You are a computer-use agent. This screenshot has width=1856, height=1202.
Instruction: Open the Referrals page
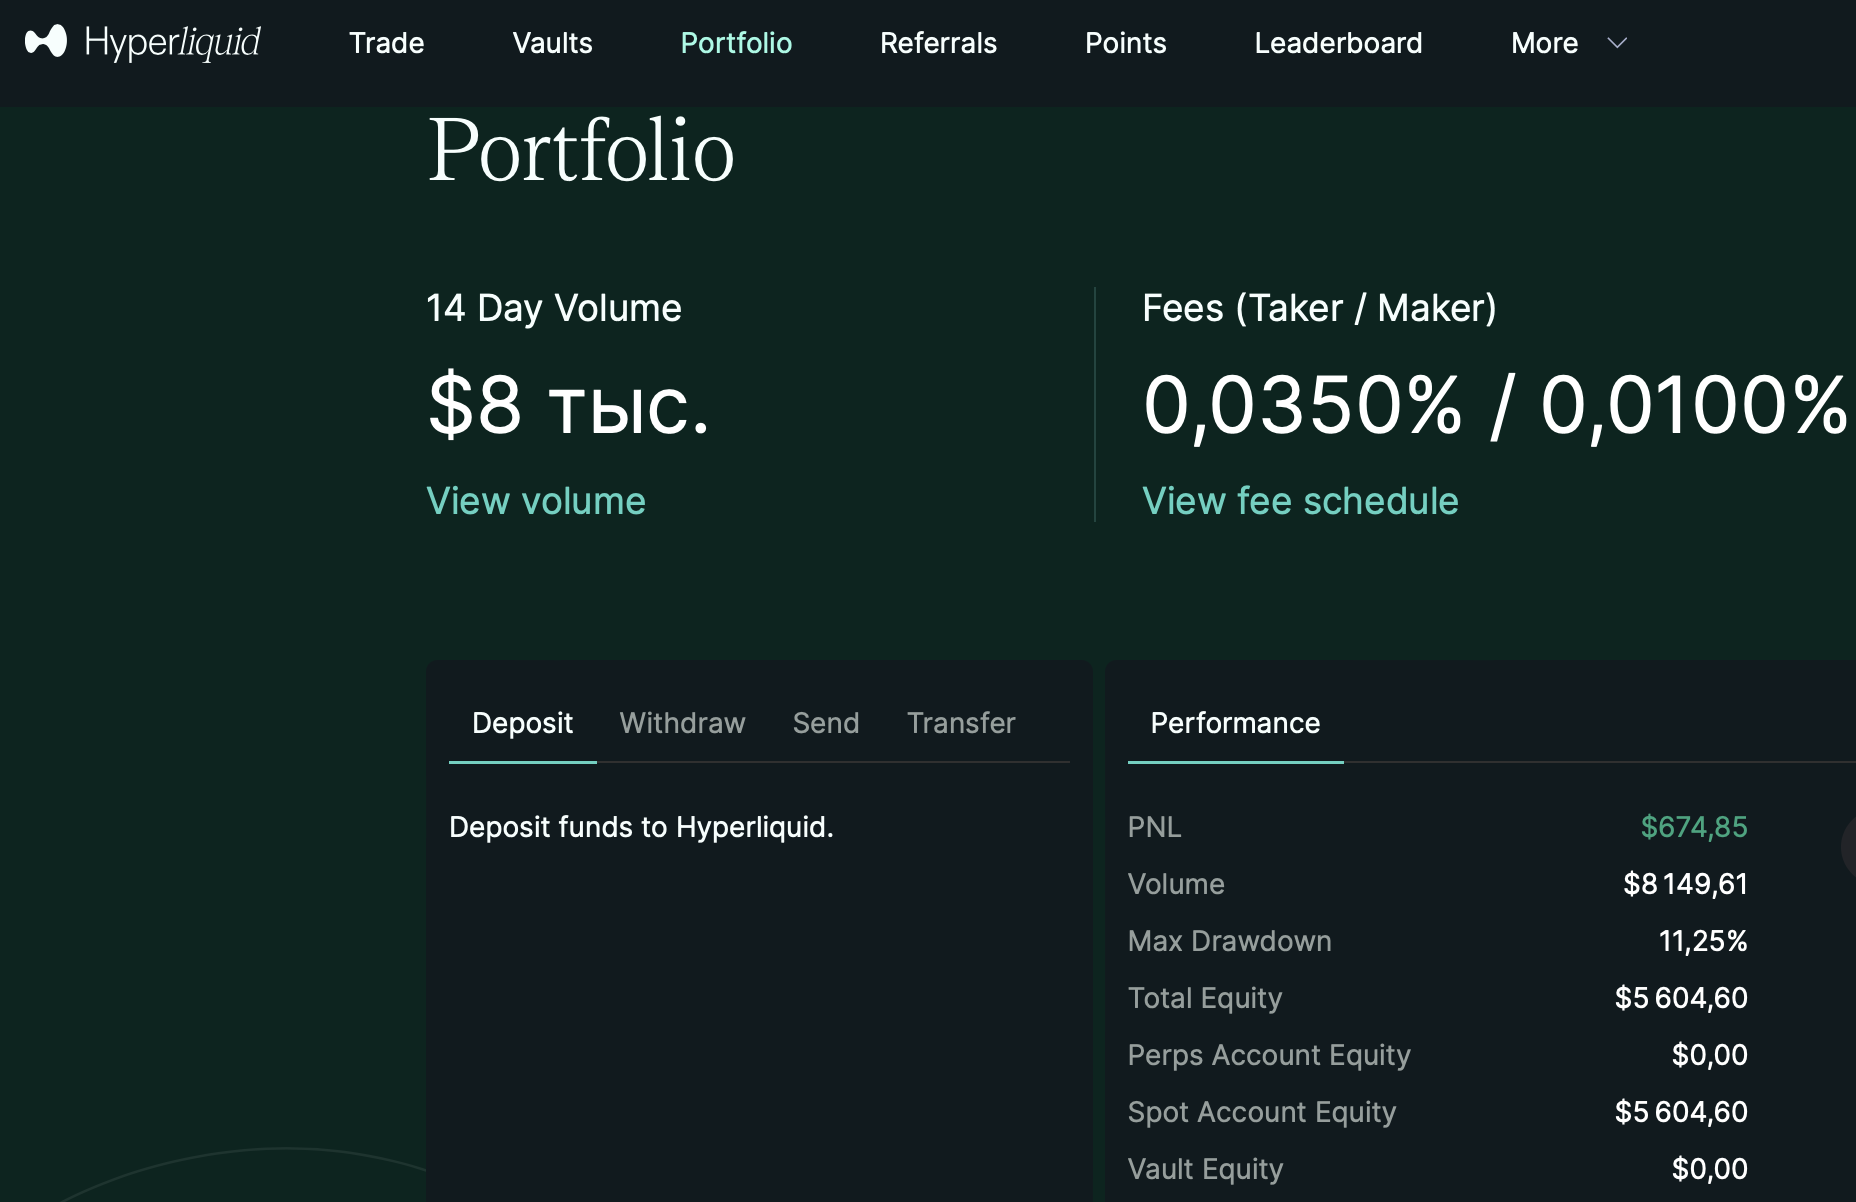(938, 43)
